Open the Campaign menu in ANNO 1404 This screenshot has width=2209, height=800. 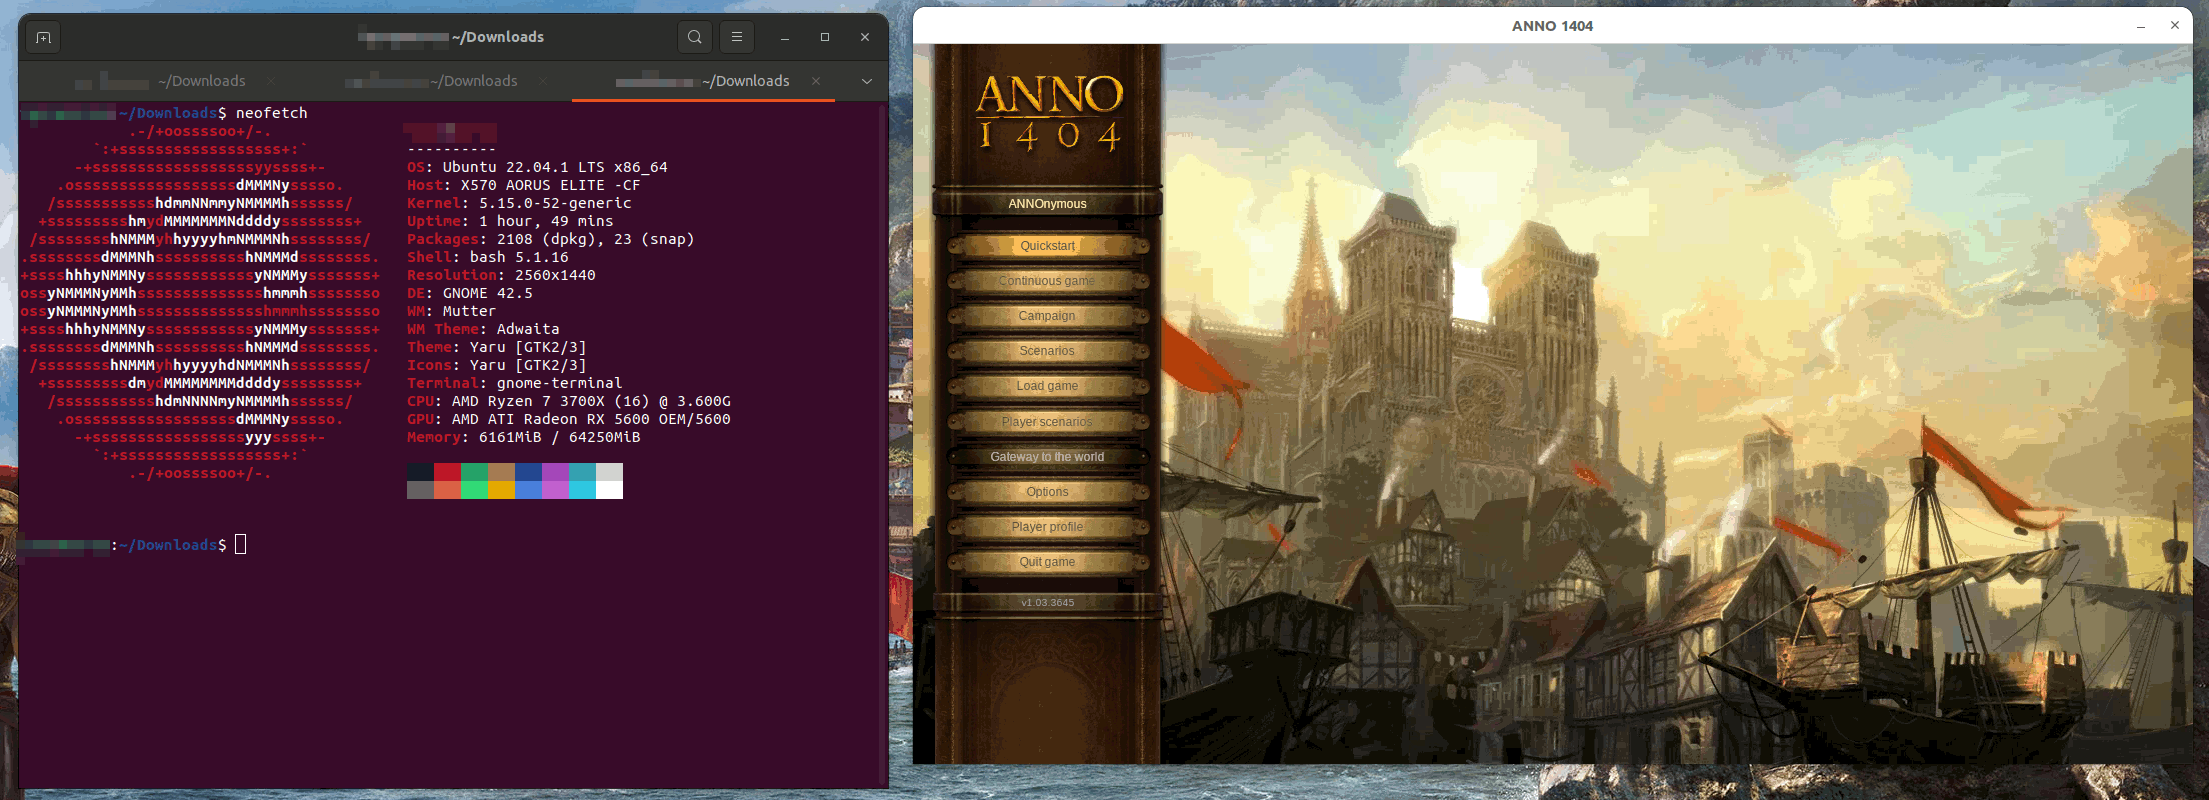tap(1047, 316)
